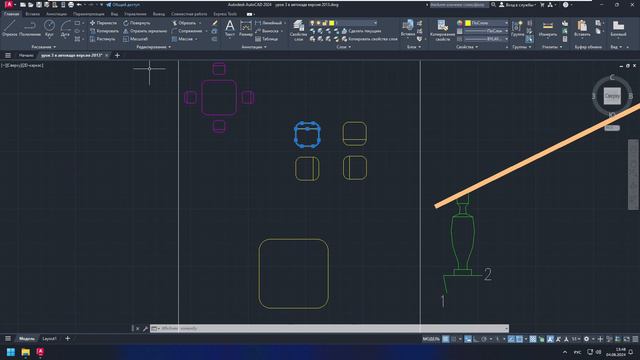The image size is (640, 360).
Task: Click the Выноска (Leader) tool
Action: tap(267, 31)
